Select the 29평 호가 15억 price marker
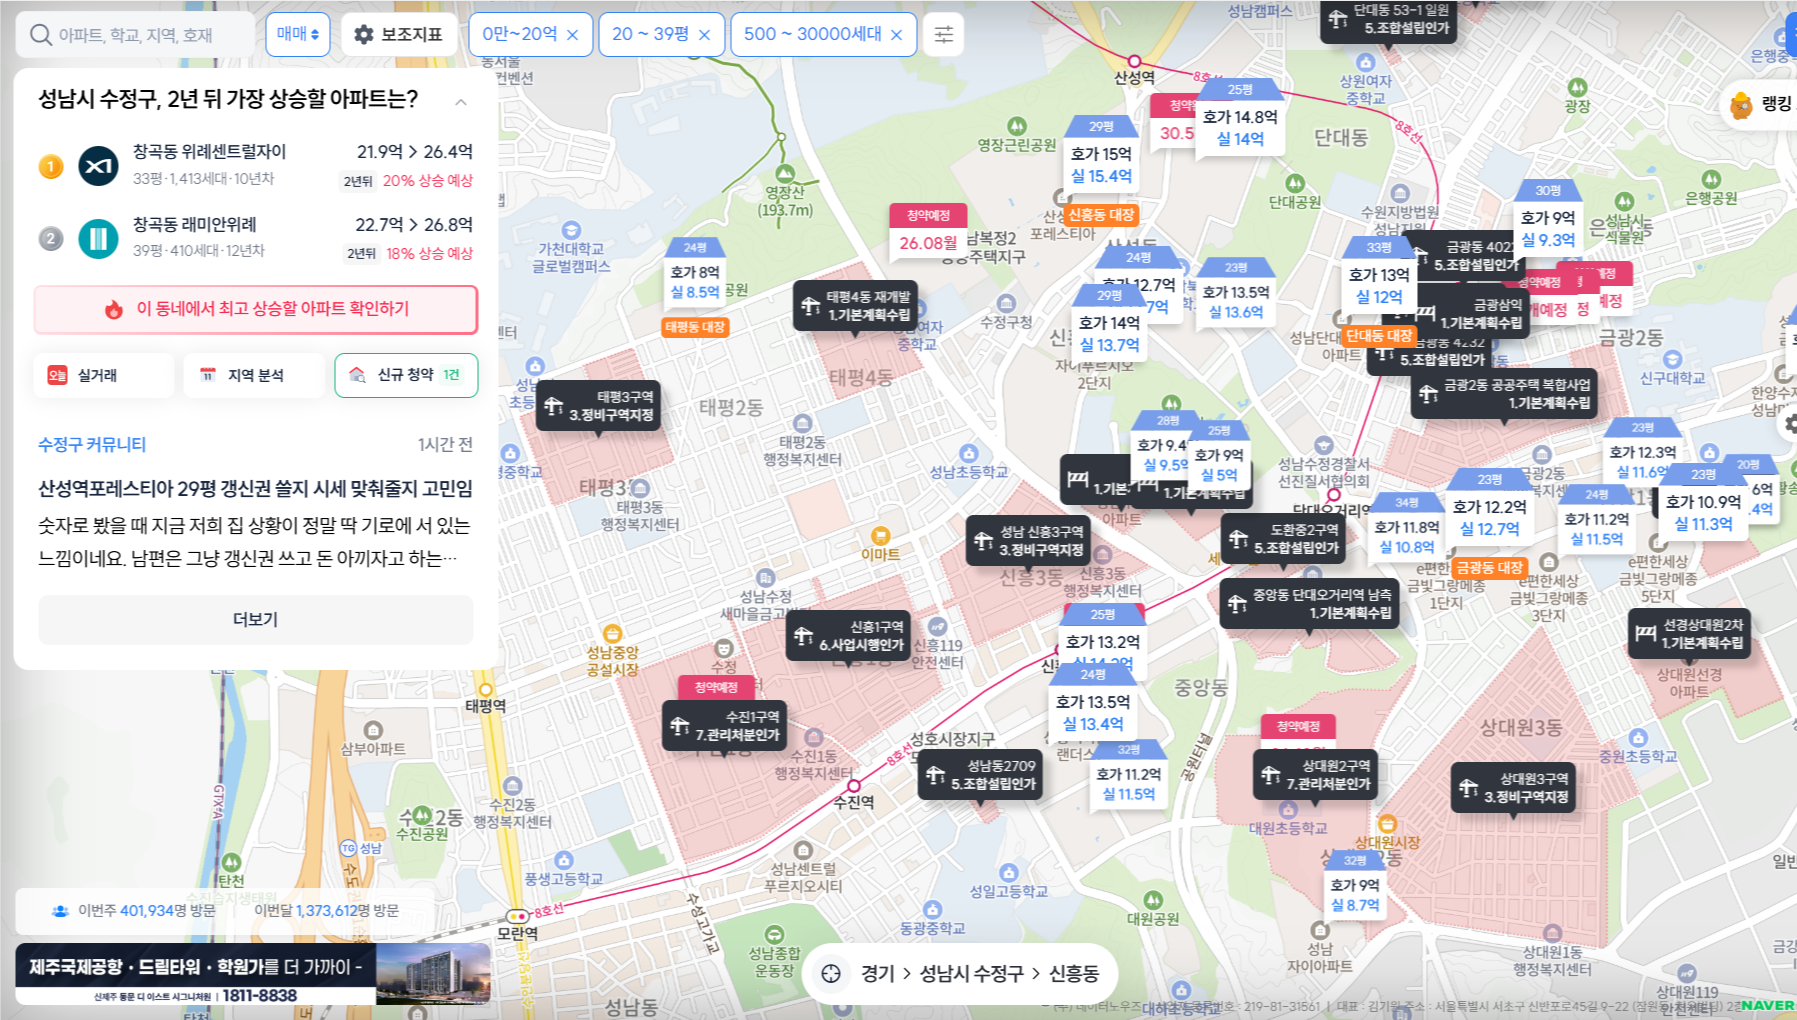The image size is (1797, 1020). (x=1101, y=156)
